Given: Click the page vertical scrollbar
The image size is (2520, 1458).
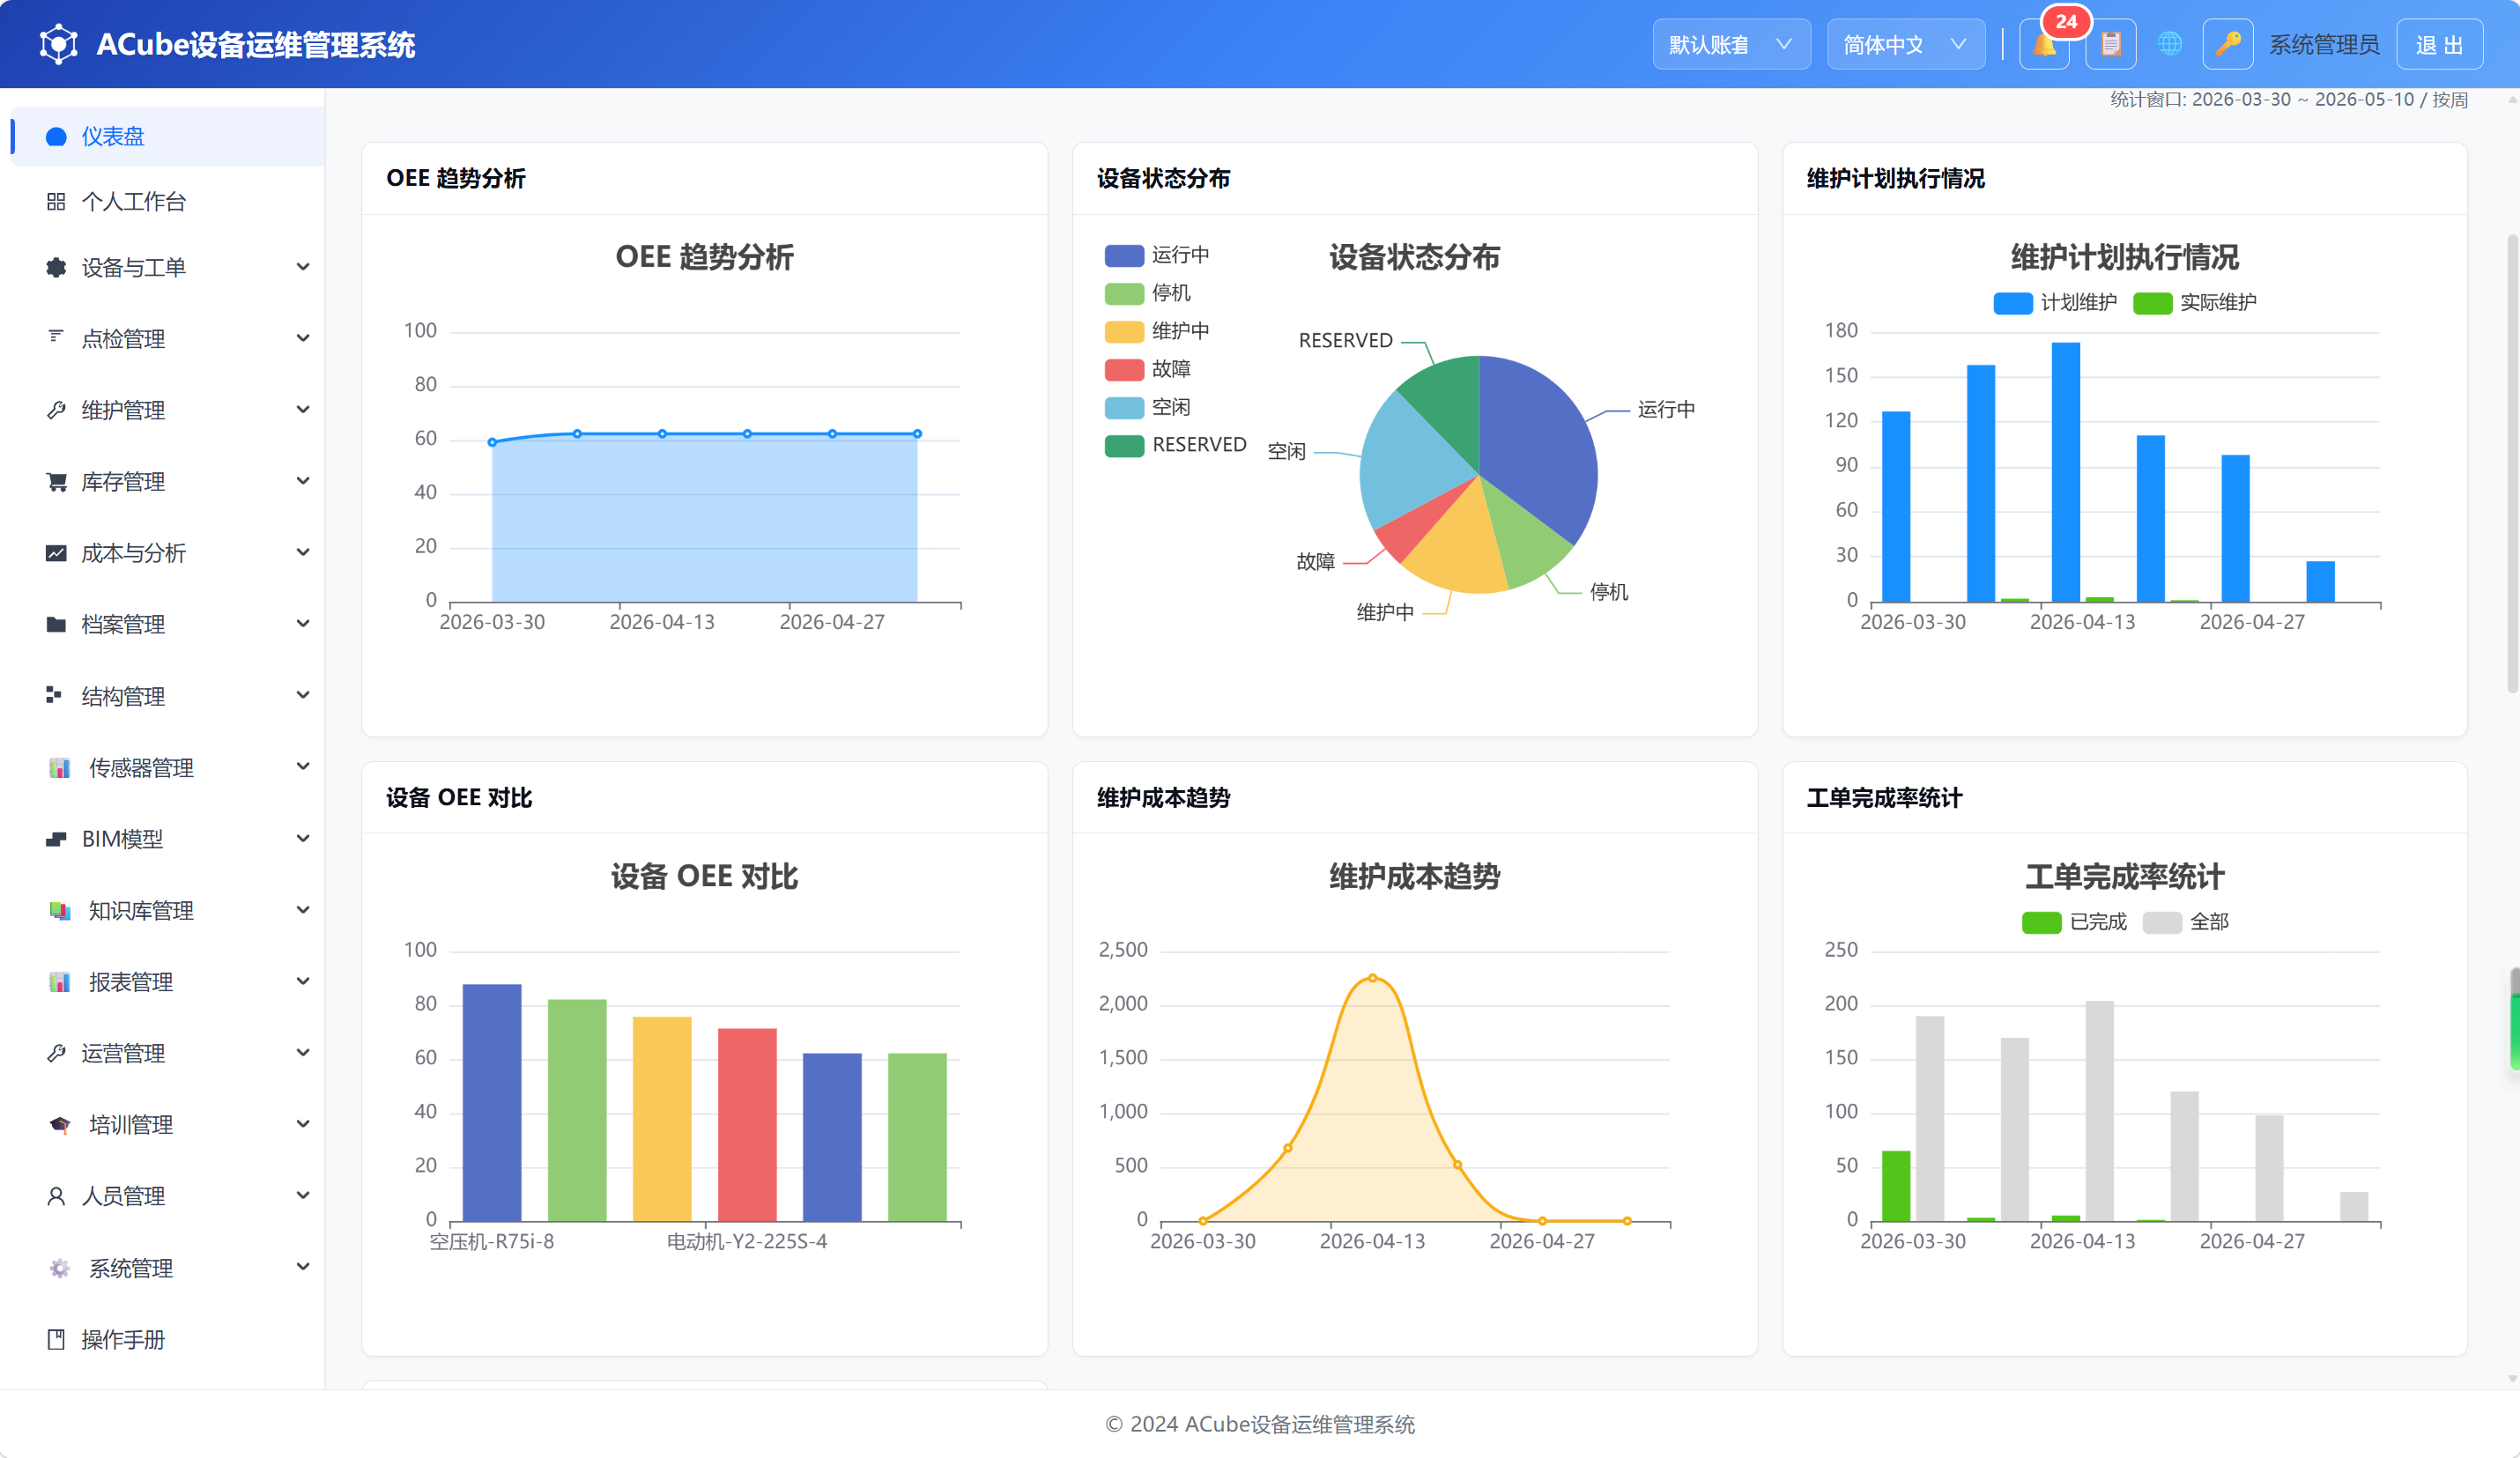Looking at the screenshot, I should (x=2512, y=463).
